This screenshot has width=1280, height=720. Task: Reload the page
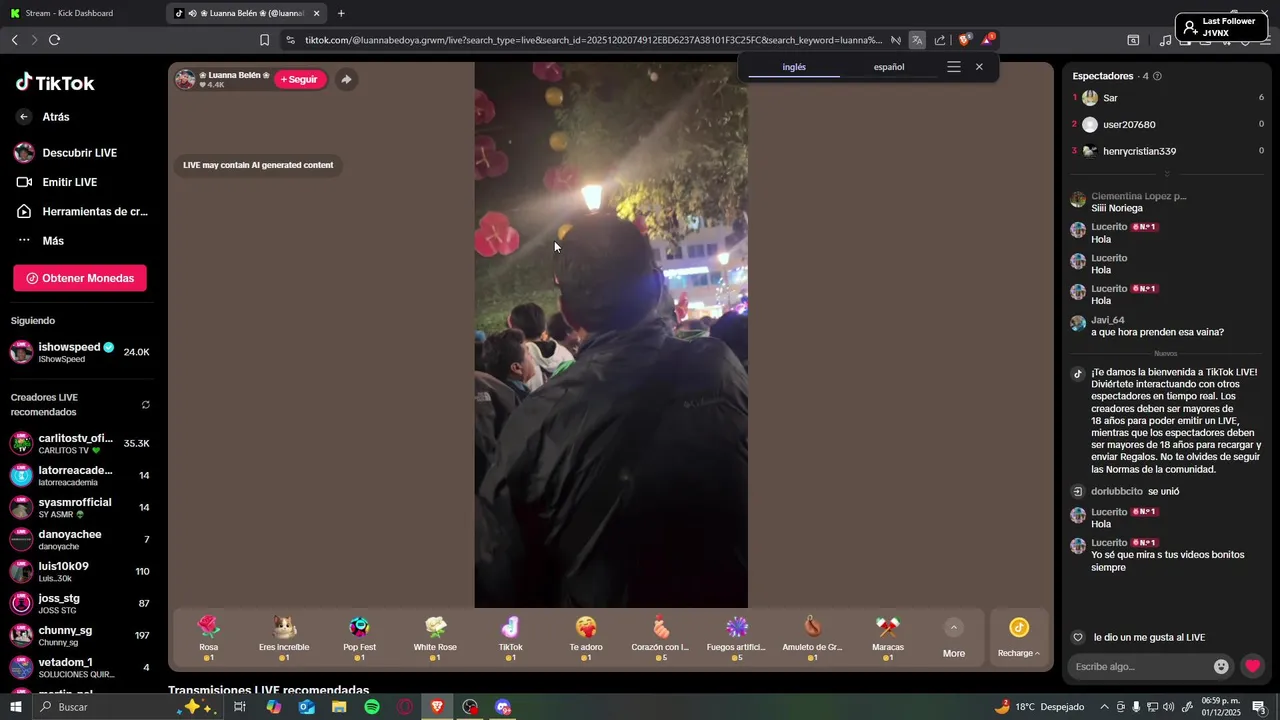click(54, 40)
